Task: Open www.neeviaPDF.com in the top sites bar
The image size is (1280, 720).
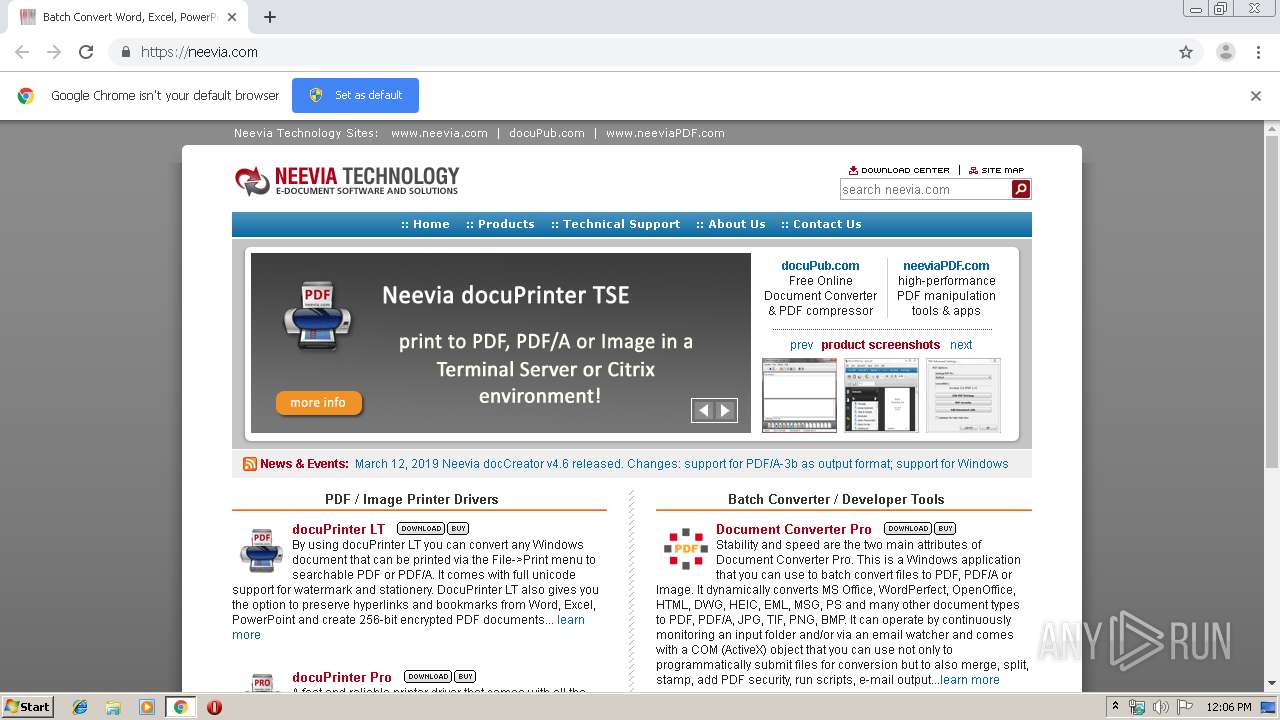Action: (665, 133)
